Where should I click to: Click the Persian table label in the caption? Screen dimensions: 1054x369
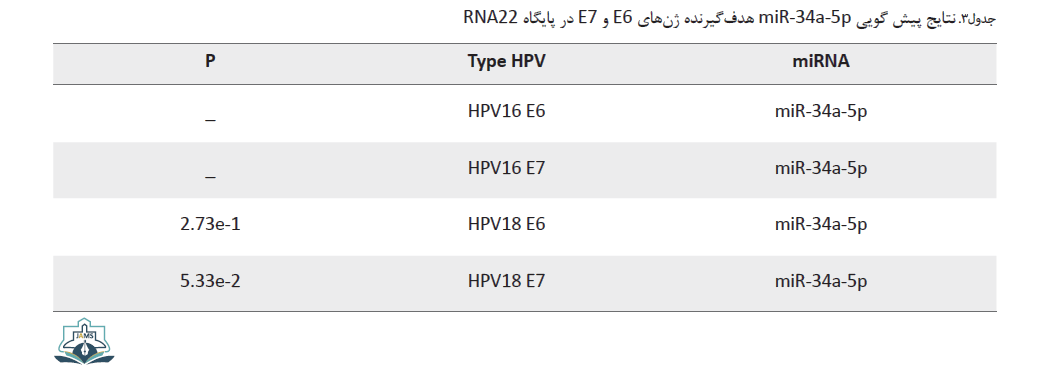[981, 20]
